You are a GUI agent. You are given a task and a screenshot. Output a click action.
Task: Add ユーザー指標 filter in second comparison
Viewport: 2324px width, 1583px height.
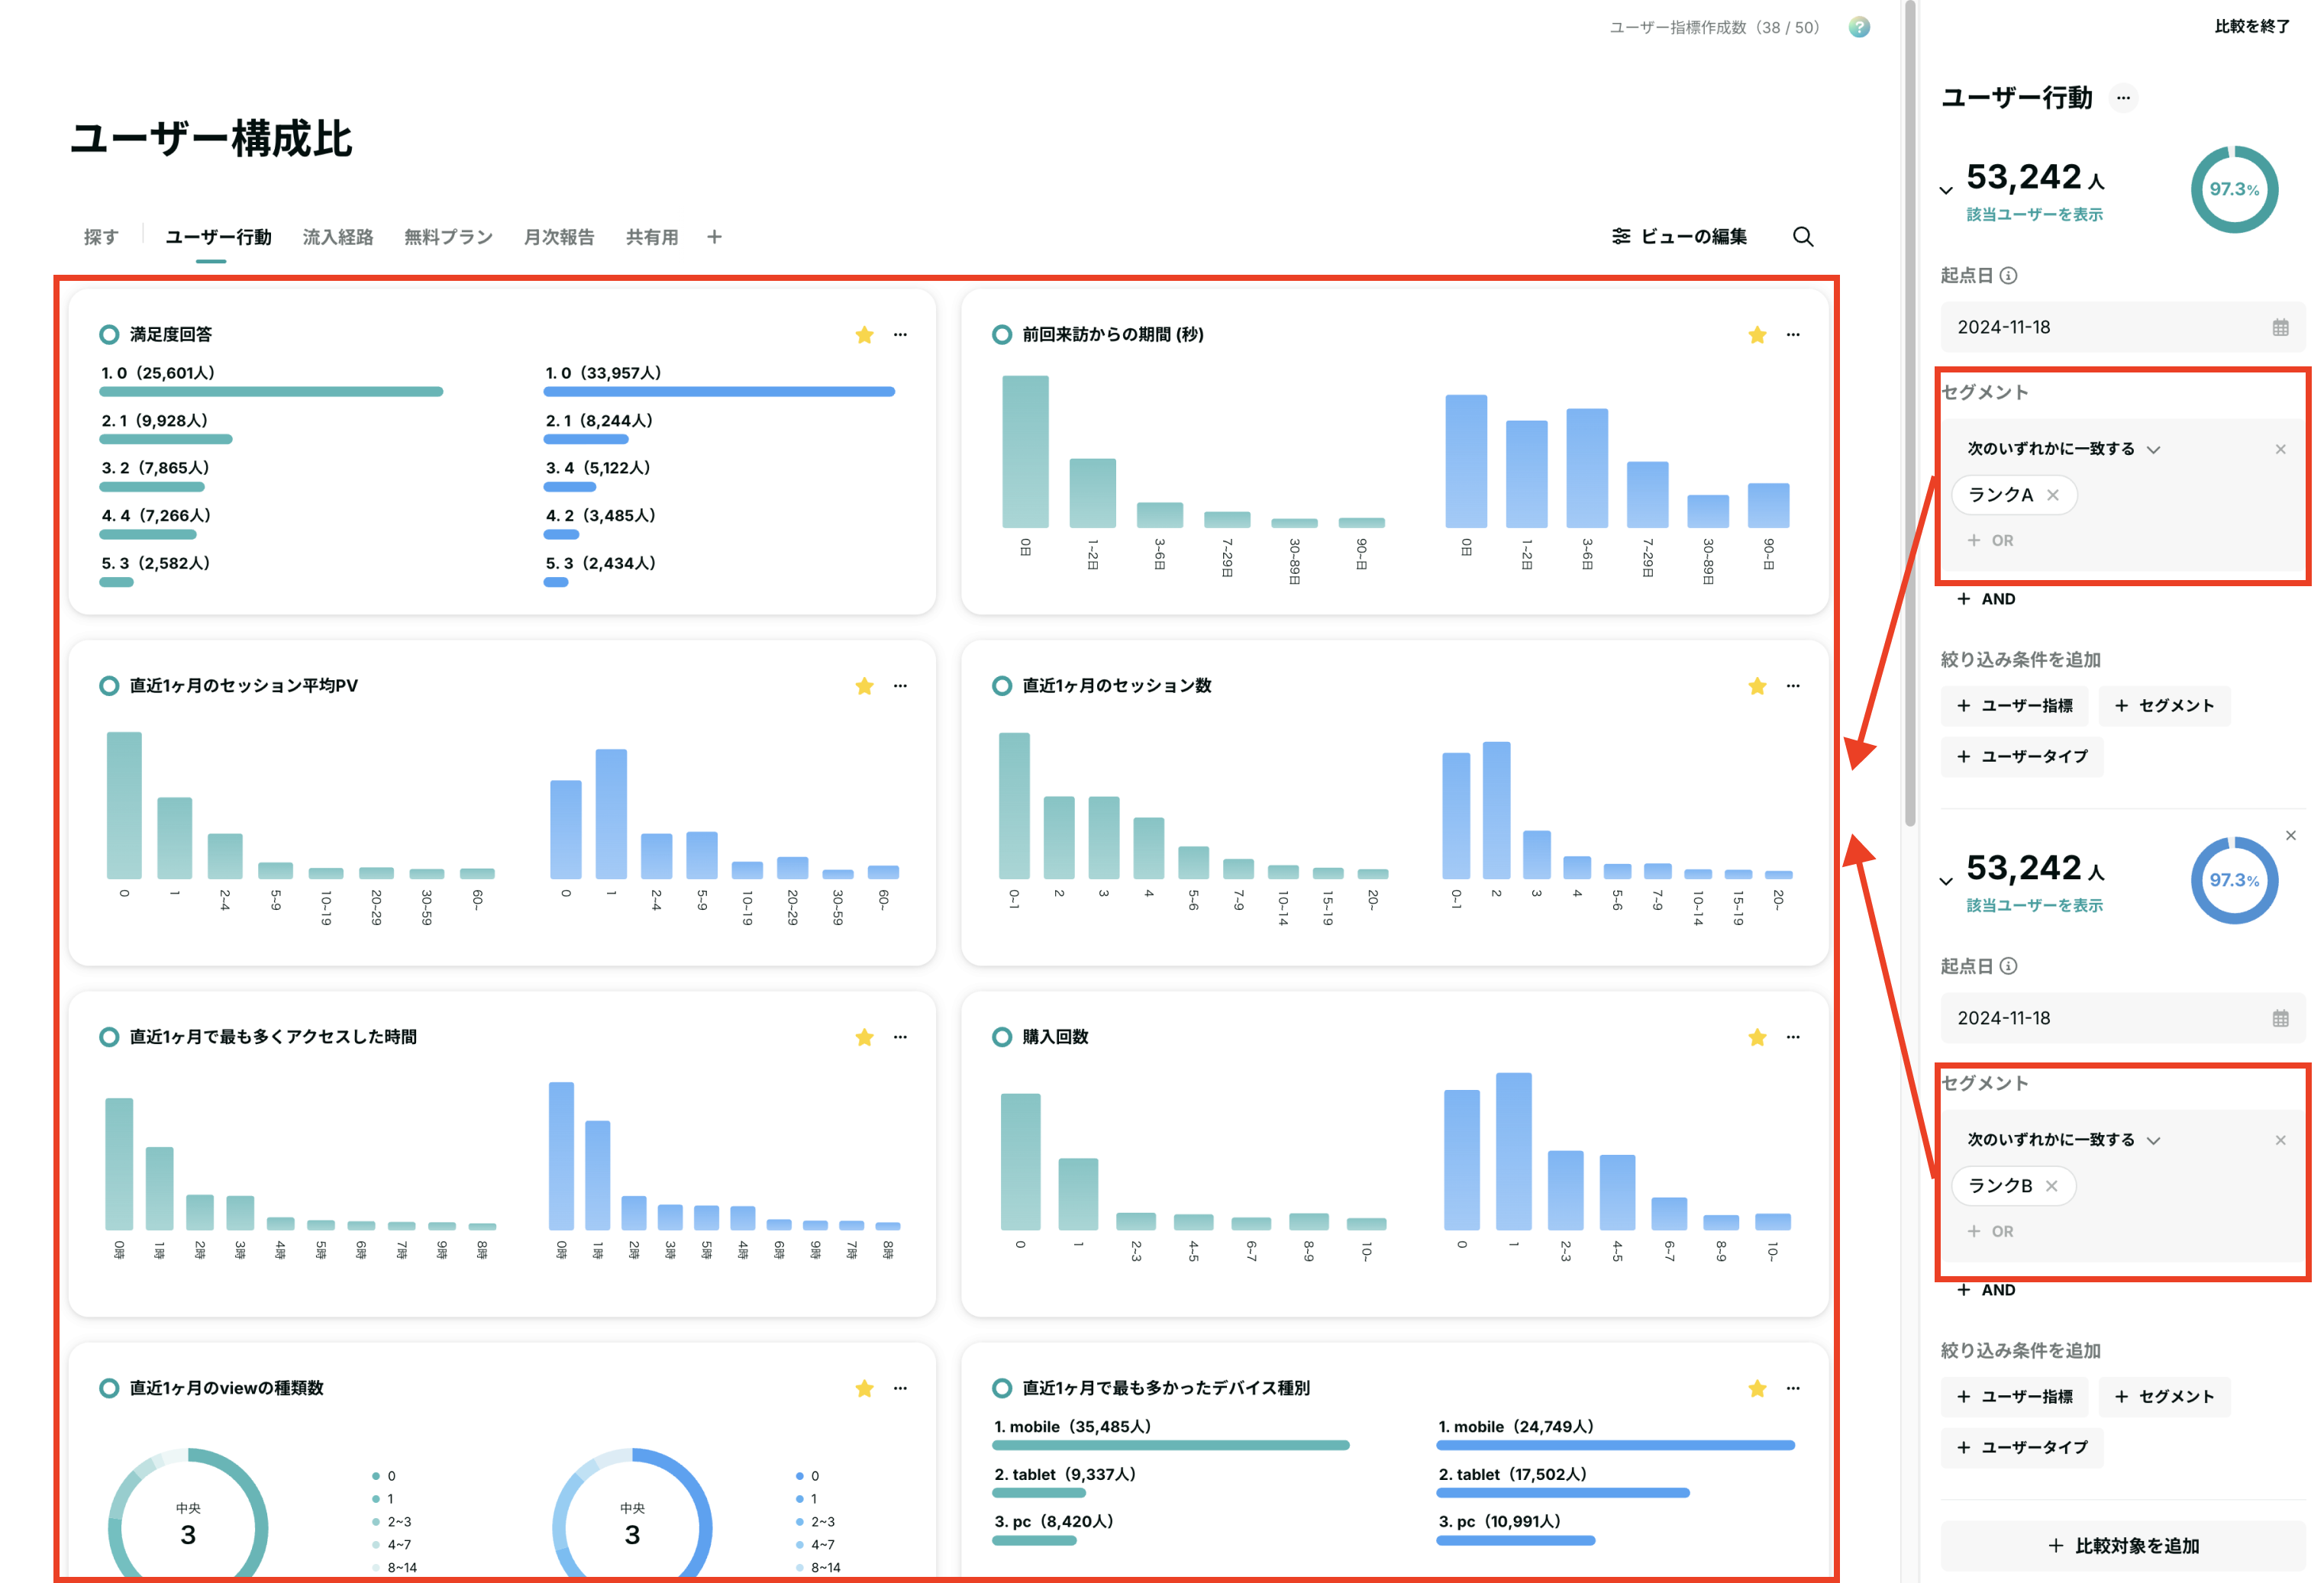point(2014,1397)
